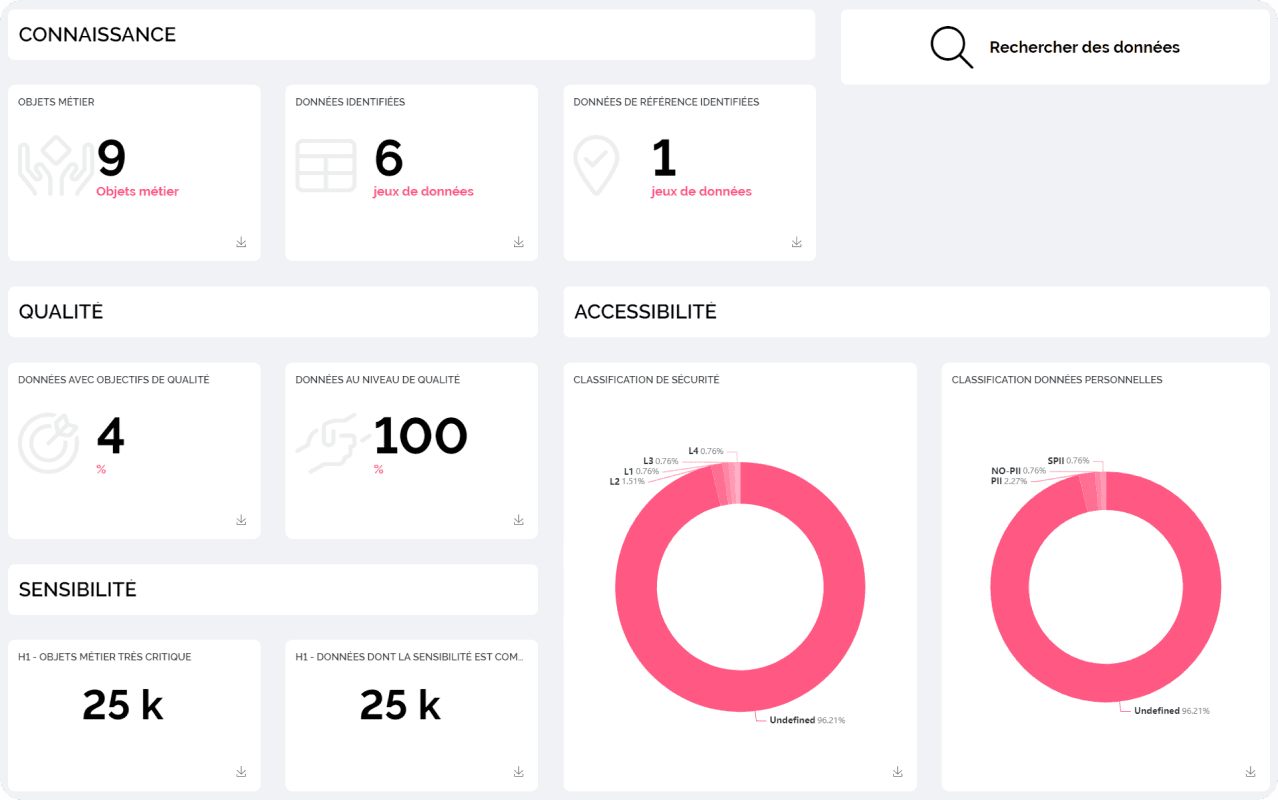Click the pink 'Objets métier' link

pos(137,191)
